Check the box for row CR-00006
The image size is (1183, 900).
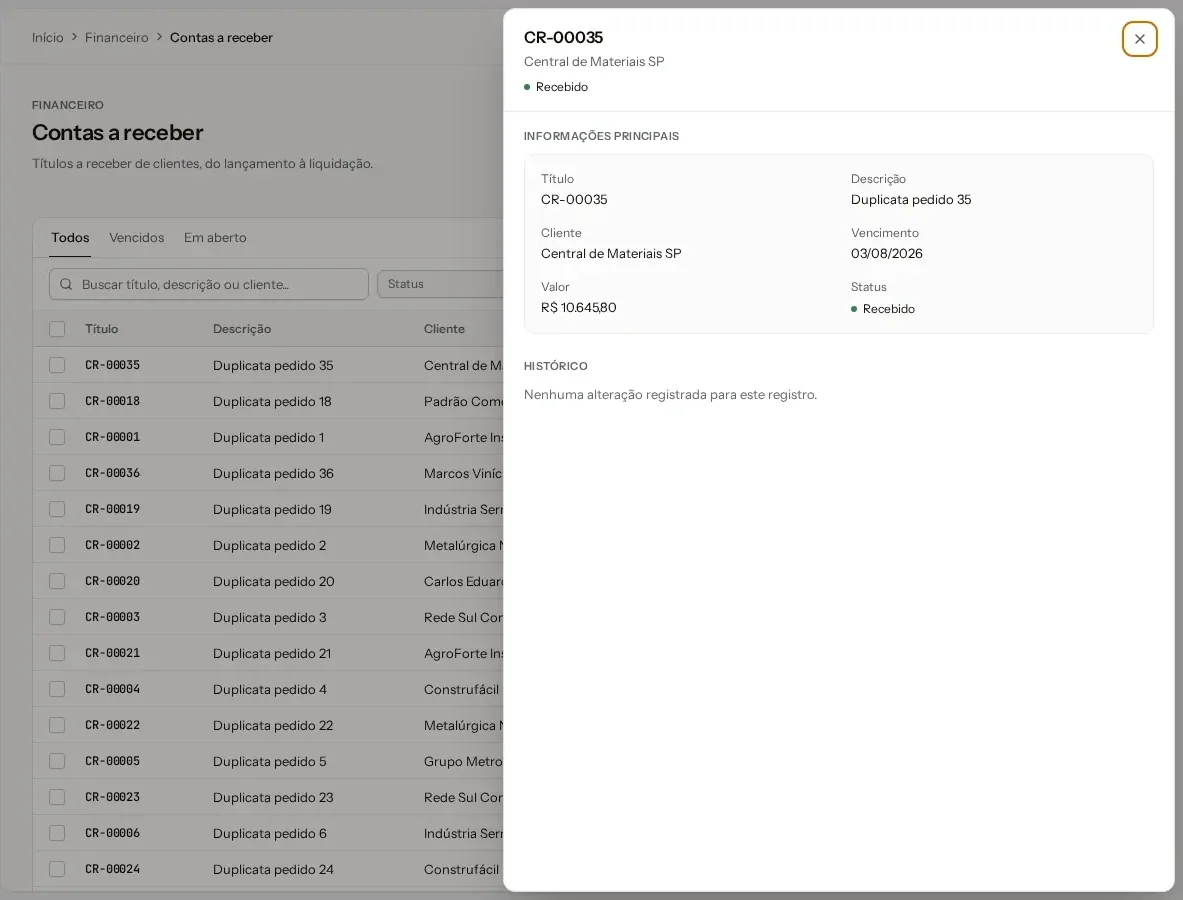57,833
